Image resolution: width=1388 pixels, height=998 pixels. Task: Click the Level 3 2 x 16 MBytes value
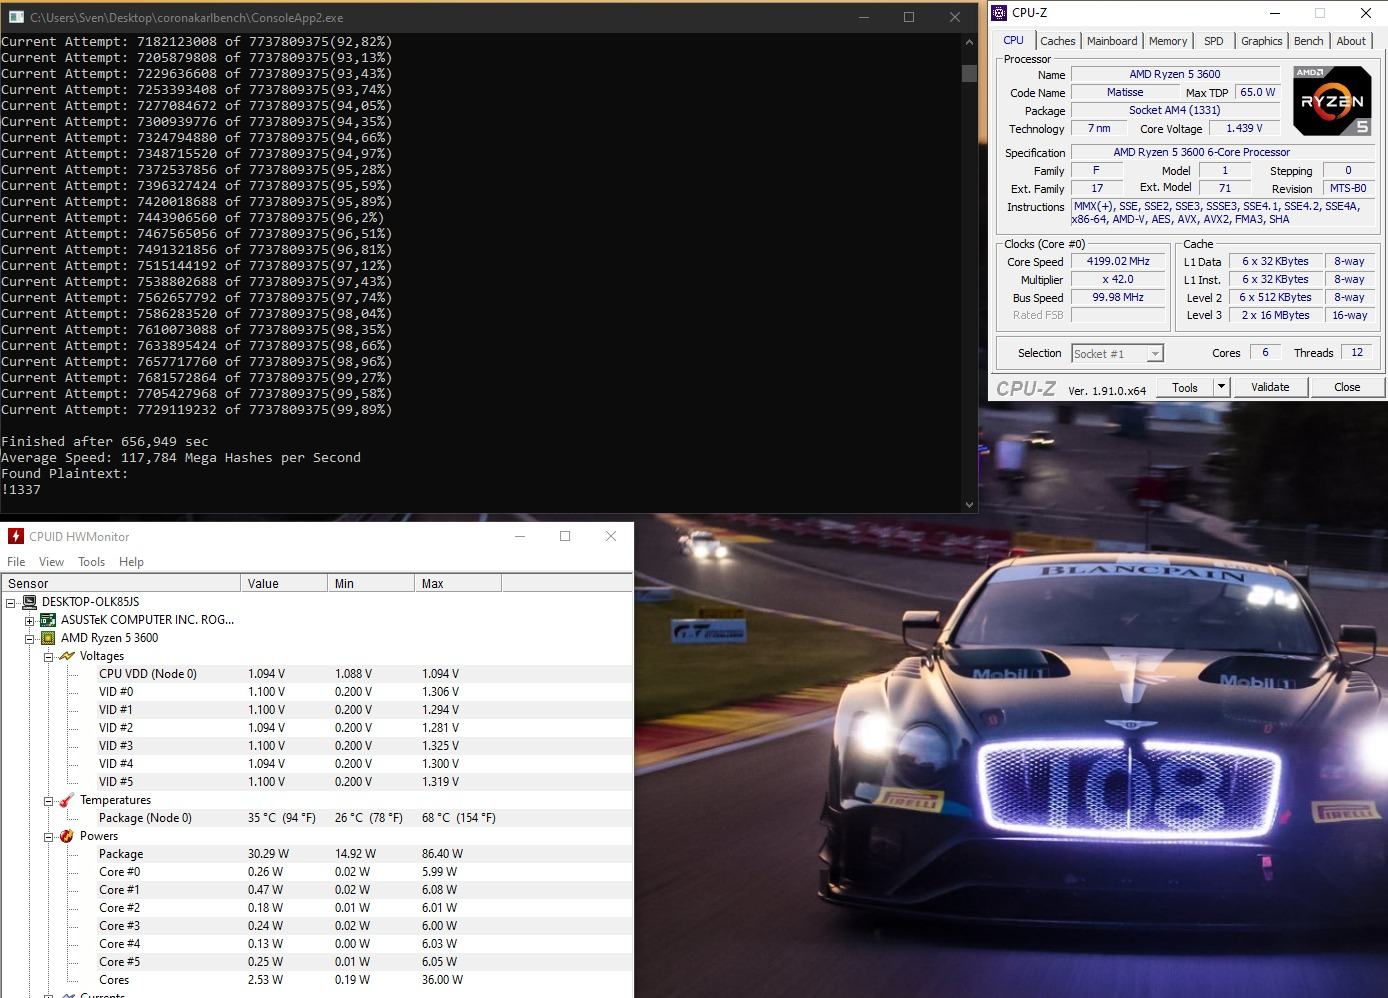click(1275, 315)
